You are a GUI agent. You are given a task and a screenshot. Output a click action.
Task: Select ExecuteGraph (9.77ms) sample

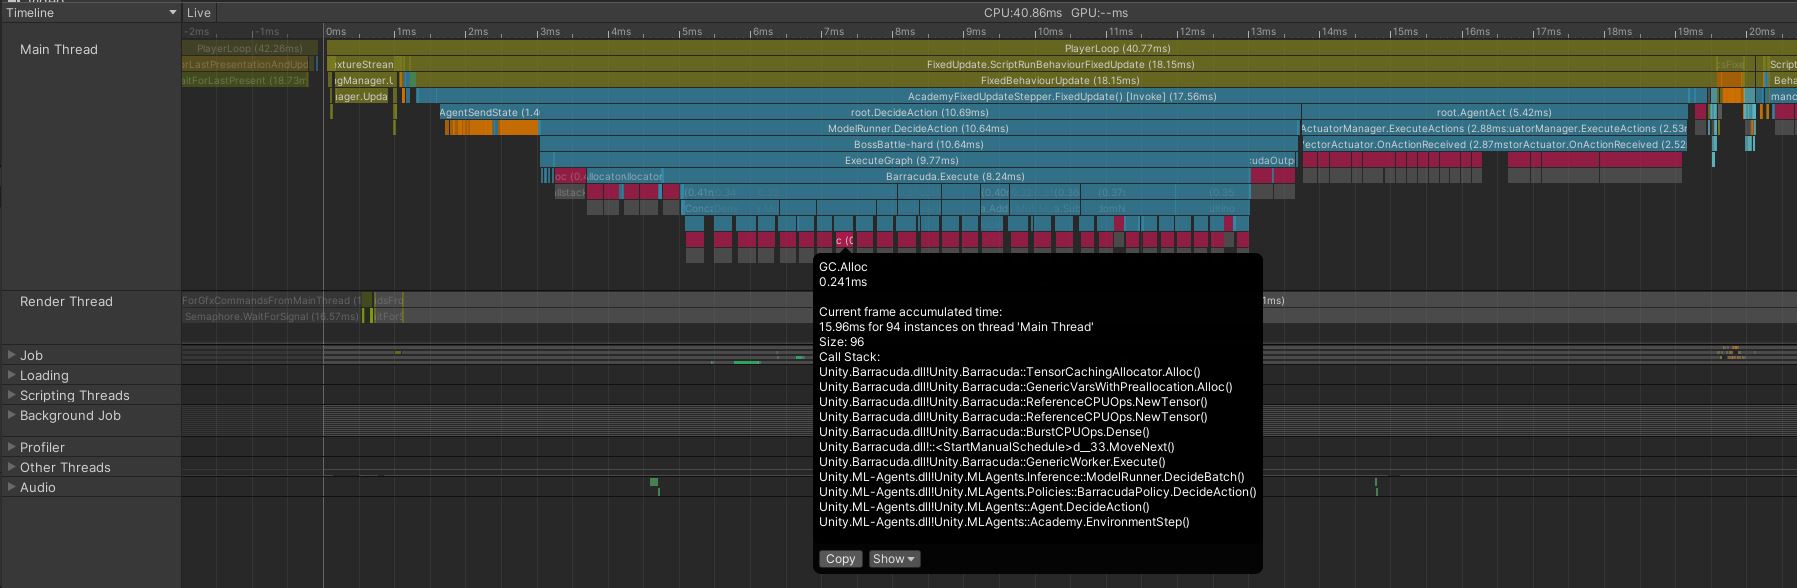pos(901,160)
